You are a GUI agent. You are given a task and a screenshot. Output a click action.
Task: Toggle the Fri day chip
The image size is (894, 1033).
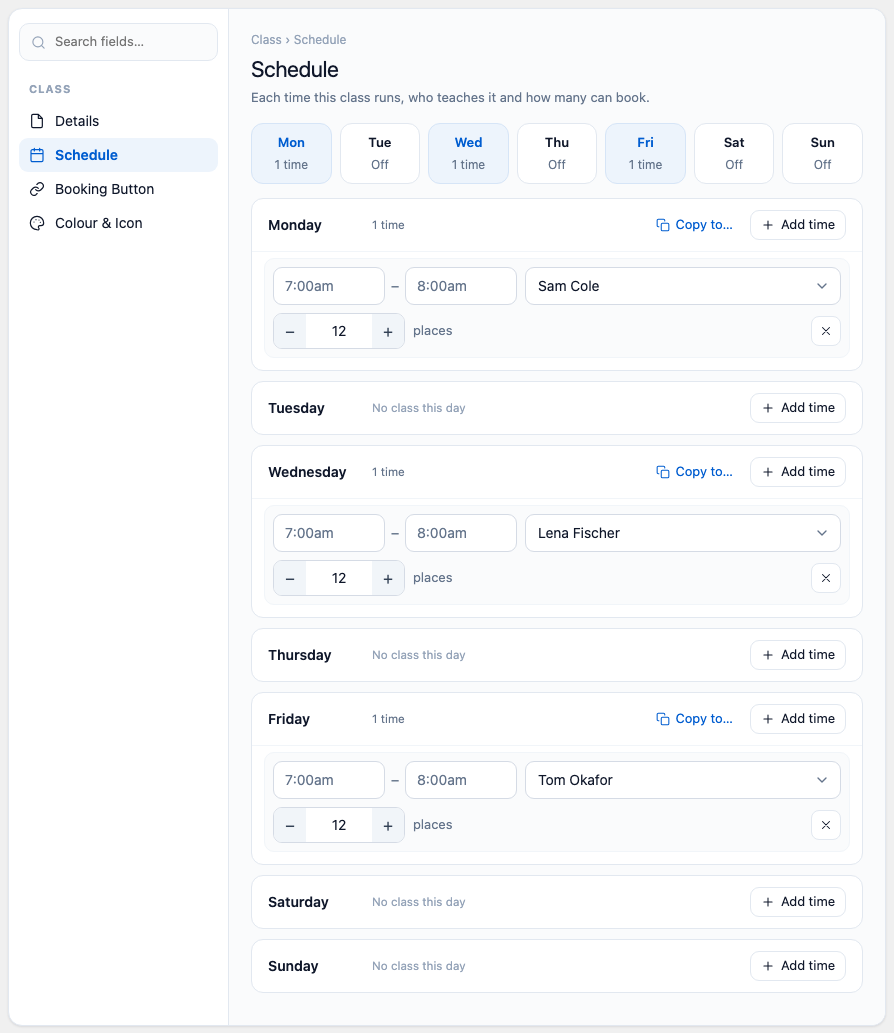coord(646,154)
